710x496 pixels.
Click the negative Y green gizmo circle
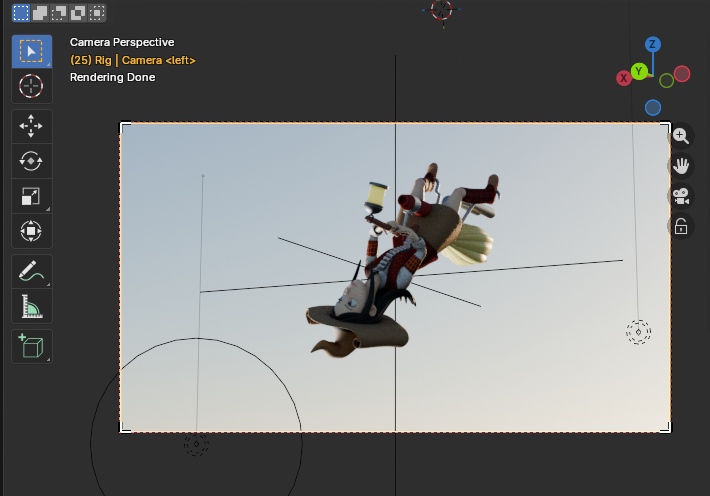[x=666, y=81]
